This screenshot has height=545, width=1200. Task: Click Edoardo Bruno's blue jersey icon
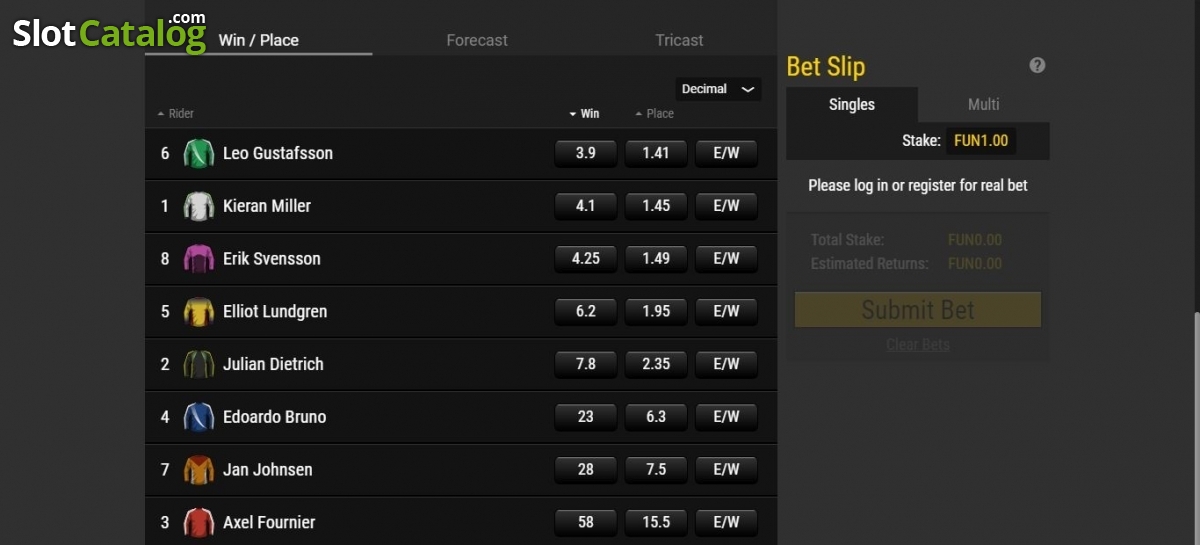tap(199, 417)
